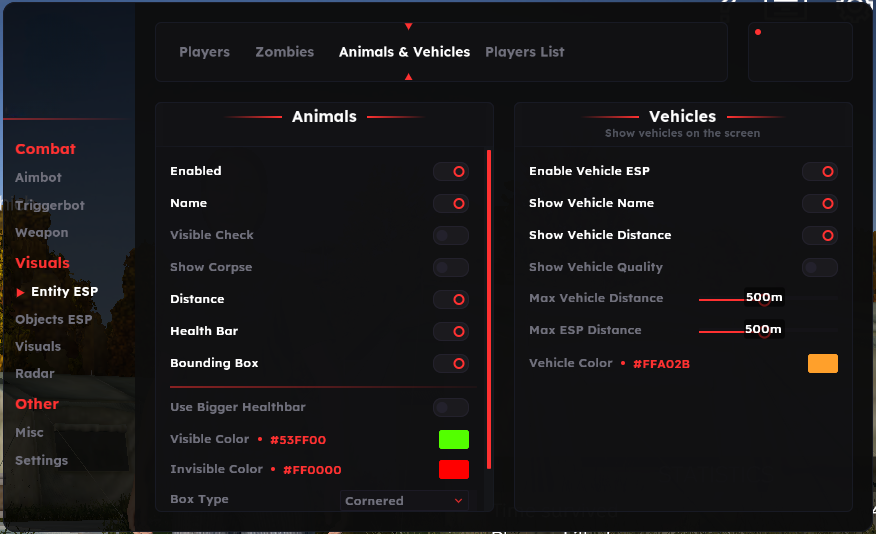This screenshot has width=876, height=534.
Task: Click the red scrollbar in the Animals panel
Action: 489,308
